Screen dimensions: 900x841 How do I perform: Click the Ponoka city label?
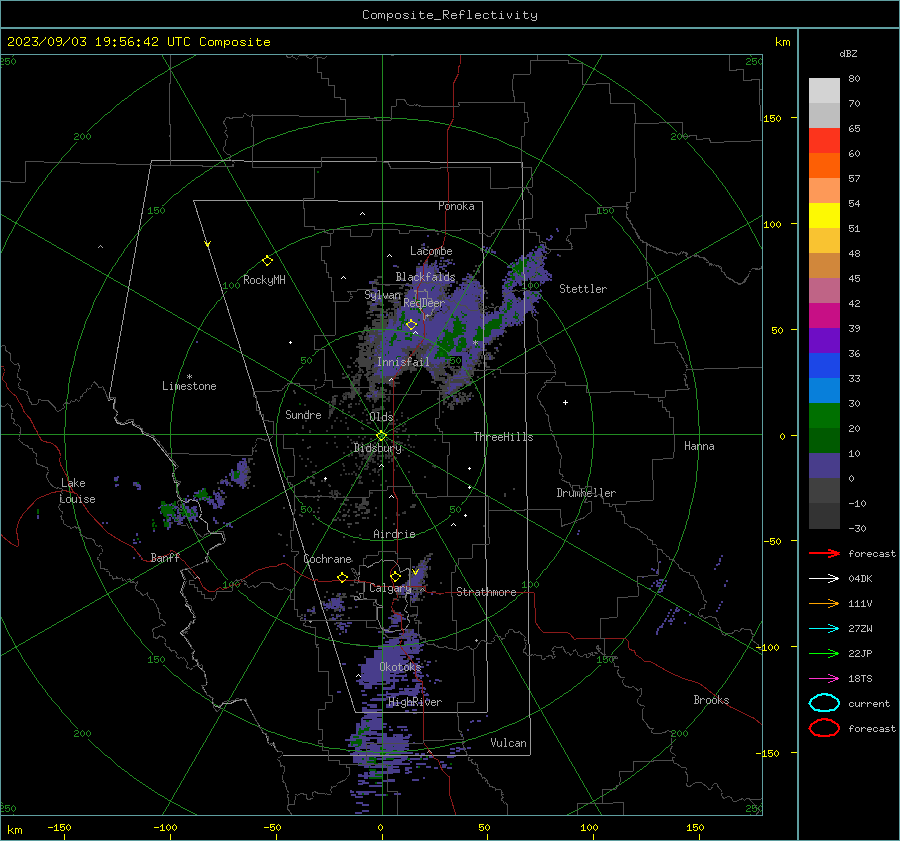click(x=456, y=206)
